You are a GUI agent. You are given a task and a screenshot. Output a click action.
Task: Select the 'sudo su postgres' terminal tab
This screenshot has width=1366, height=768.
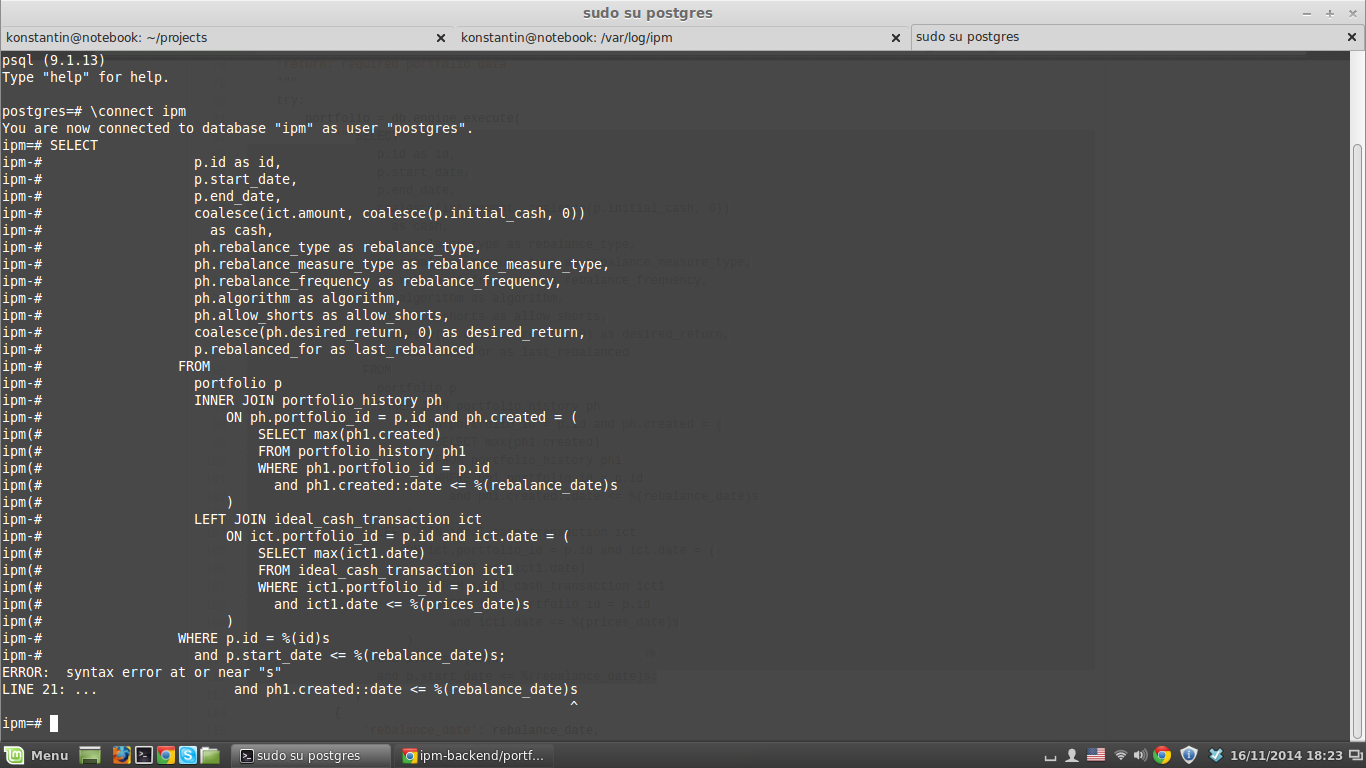click(1136, 37)
